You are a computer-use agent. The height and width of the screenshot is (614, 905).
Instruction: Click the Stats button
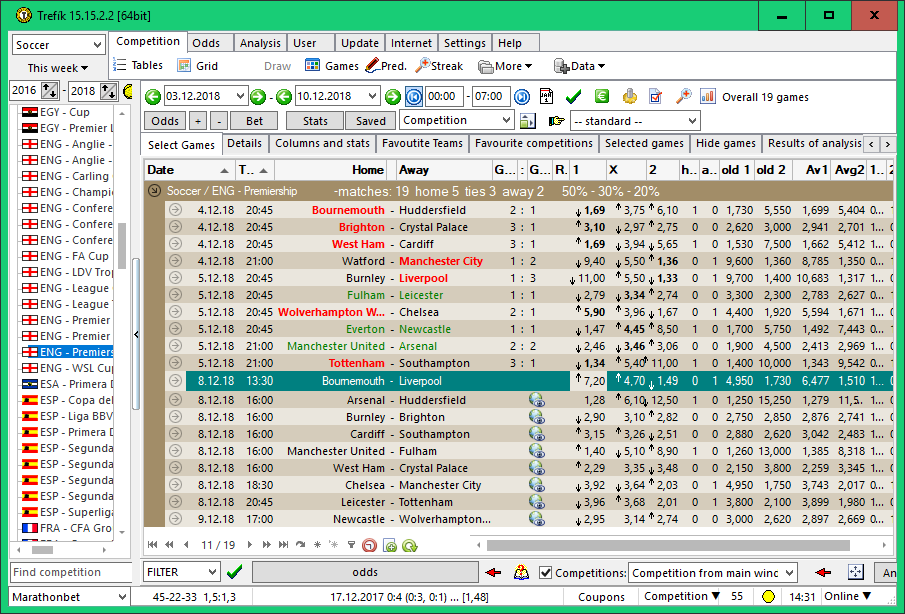pyautogui.click(x=314, y=121)
